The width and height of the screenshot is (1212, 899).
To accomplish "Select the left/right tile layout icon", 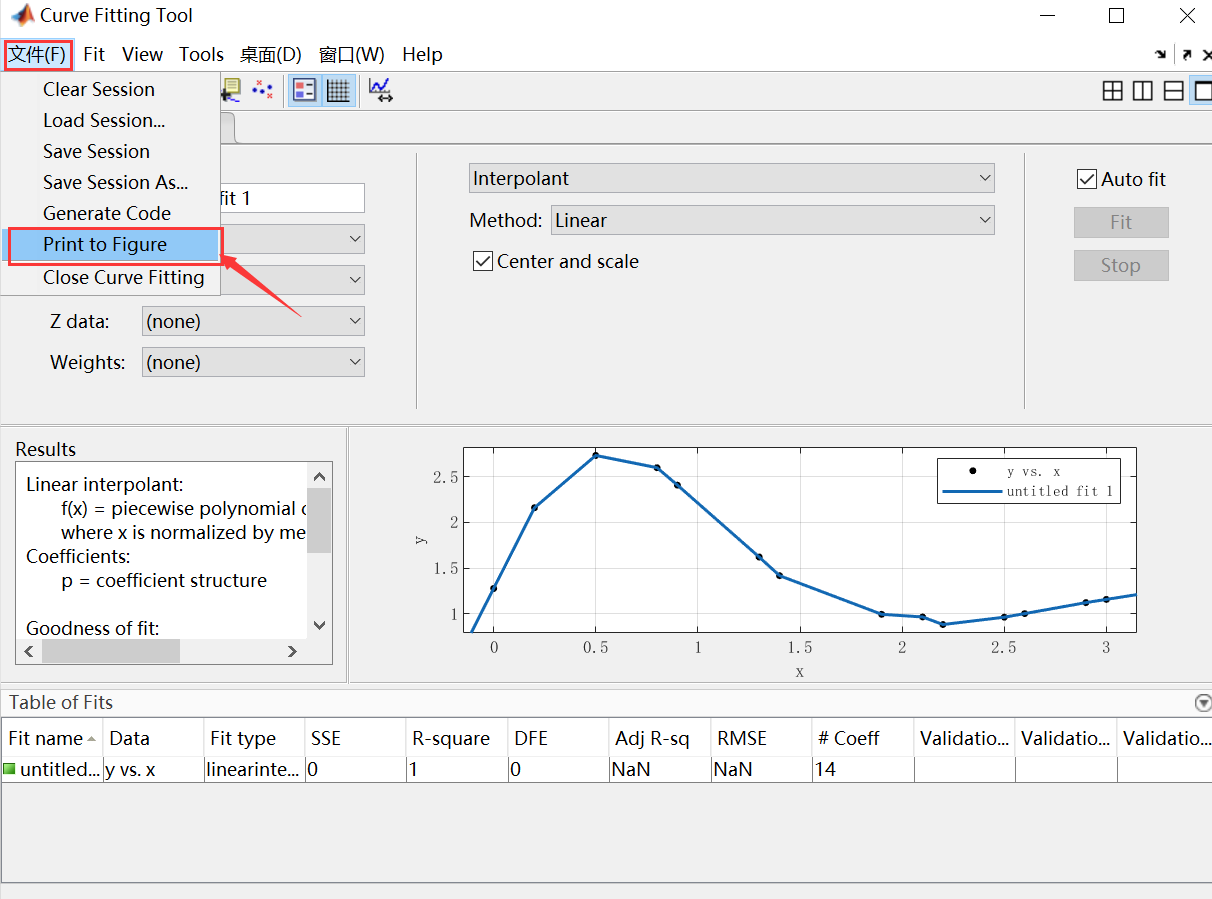I will pos(1143,91).
